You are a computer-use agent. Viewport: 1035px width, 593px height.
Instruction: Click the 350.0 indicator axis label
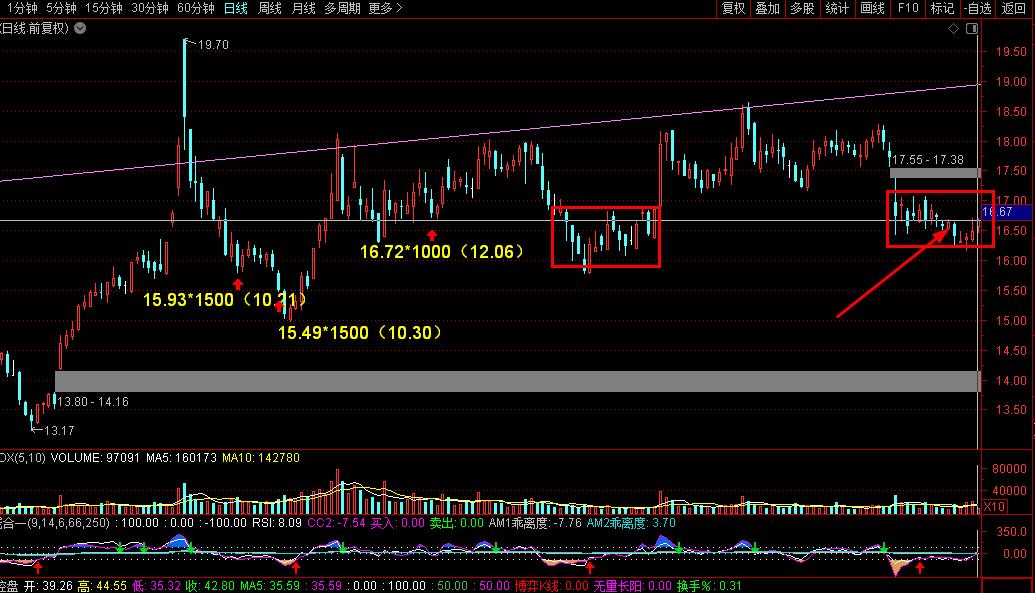pyautogui.click(x=1011, y=532)
